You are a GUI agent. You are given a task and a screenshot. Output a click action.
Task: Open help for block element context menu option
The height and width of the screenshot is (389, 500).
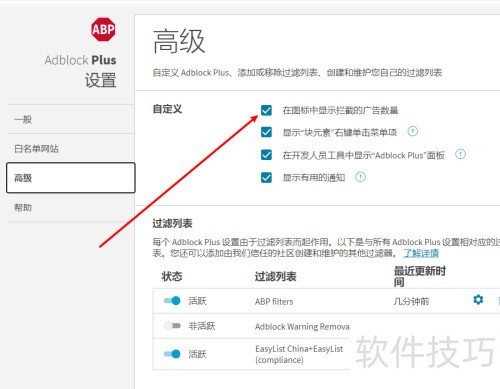[x=413, y=131]
